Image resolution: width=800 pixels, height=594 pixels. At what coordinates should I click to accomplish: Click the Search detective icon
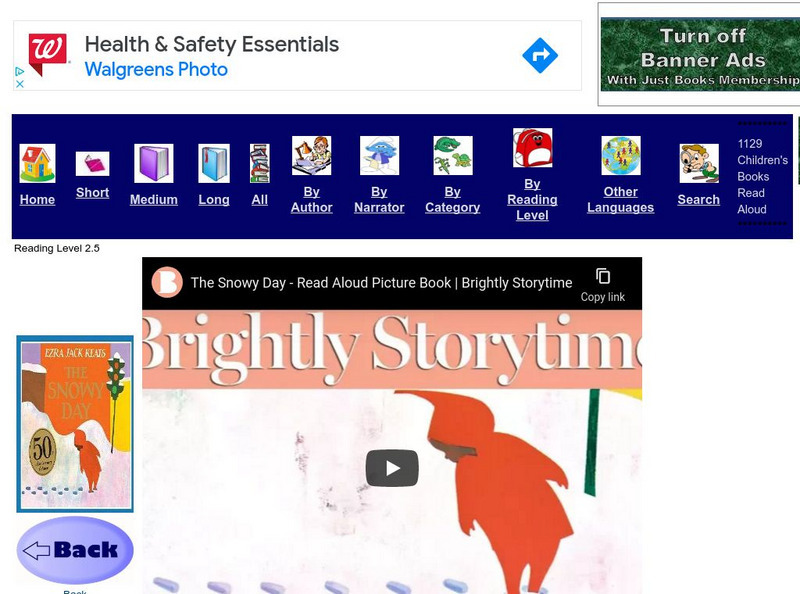(699, 163)
